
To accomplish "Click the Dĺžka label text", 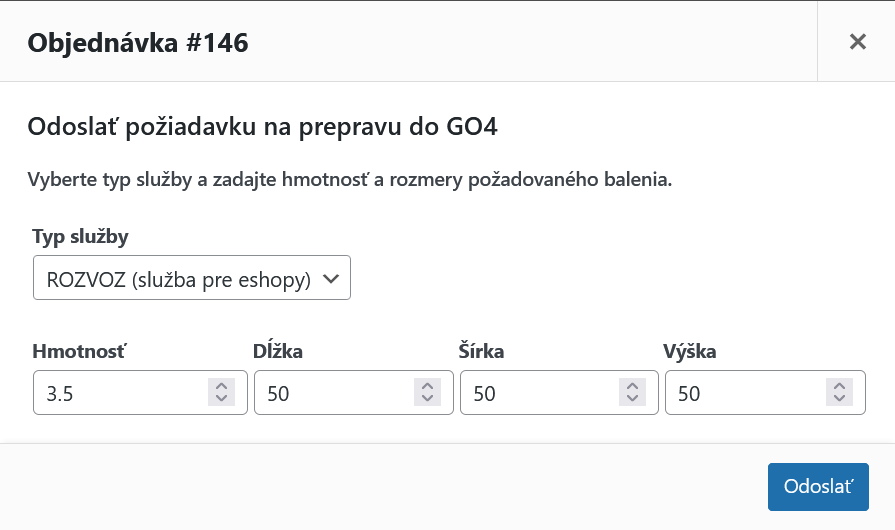I will [x=279, y=351].
